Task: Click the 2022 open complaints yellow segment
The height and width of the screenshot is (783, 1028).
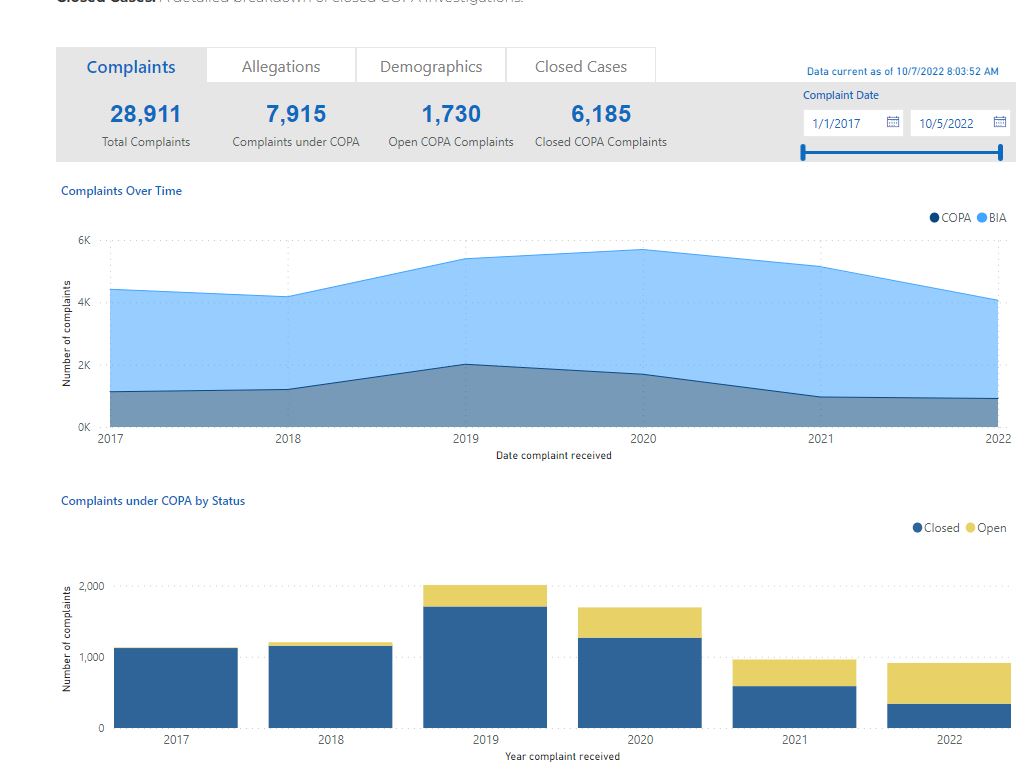Action: [x=949, y=683]
